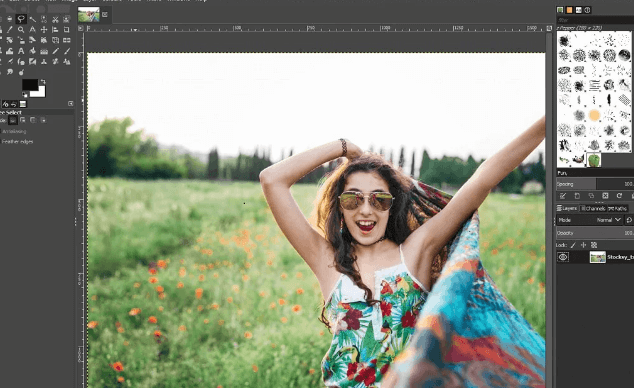
Task: Swap foreground and background colors arrow
Action: (43, 82)
